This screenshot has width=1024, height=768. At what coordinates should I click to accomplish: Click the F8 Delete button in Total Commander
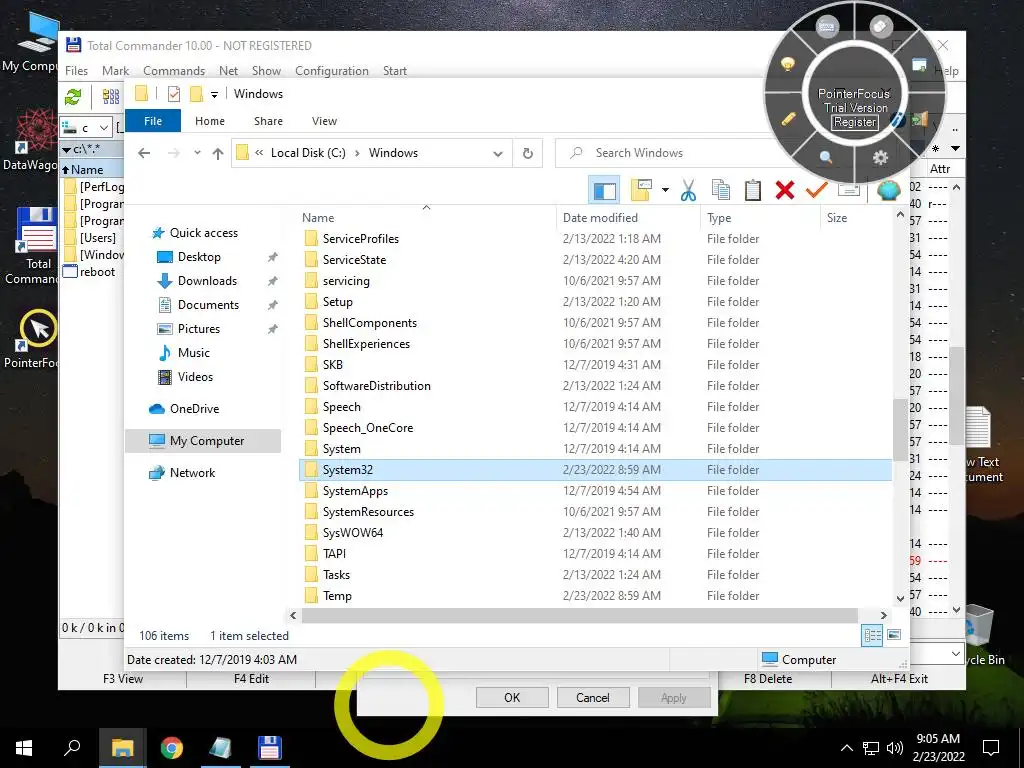pos(767,679)
